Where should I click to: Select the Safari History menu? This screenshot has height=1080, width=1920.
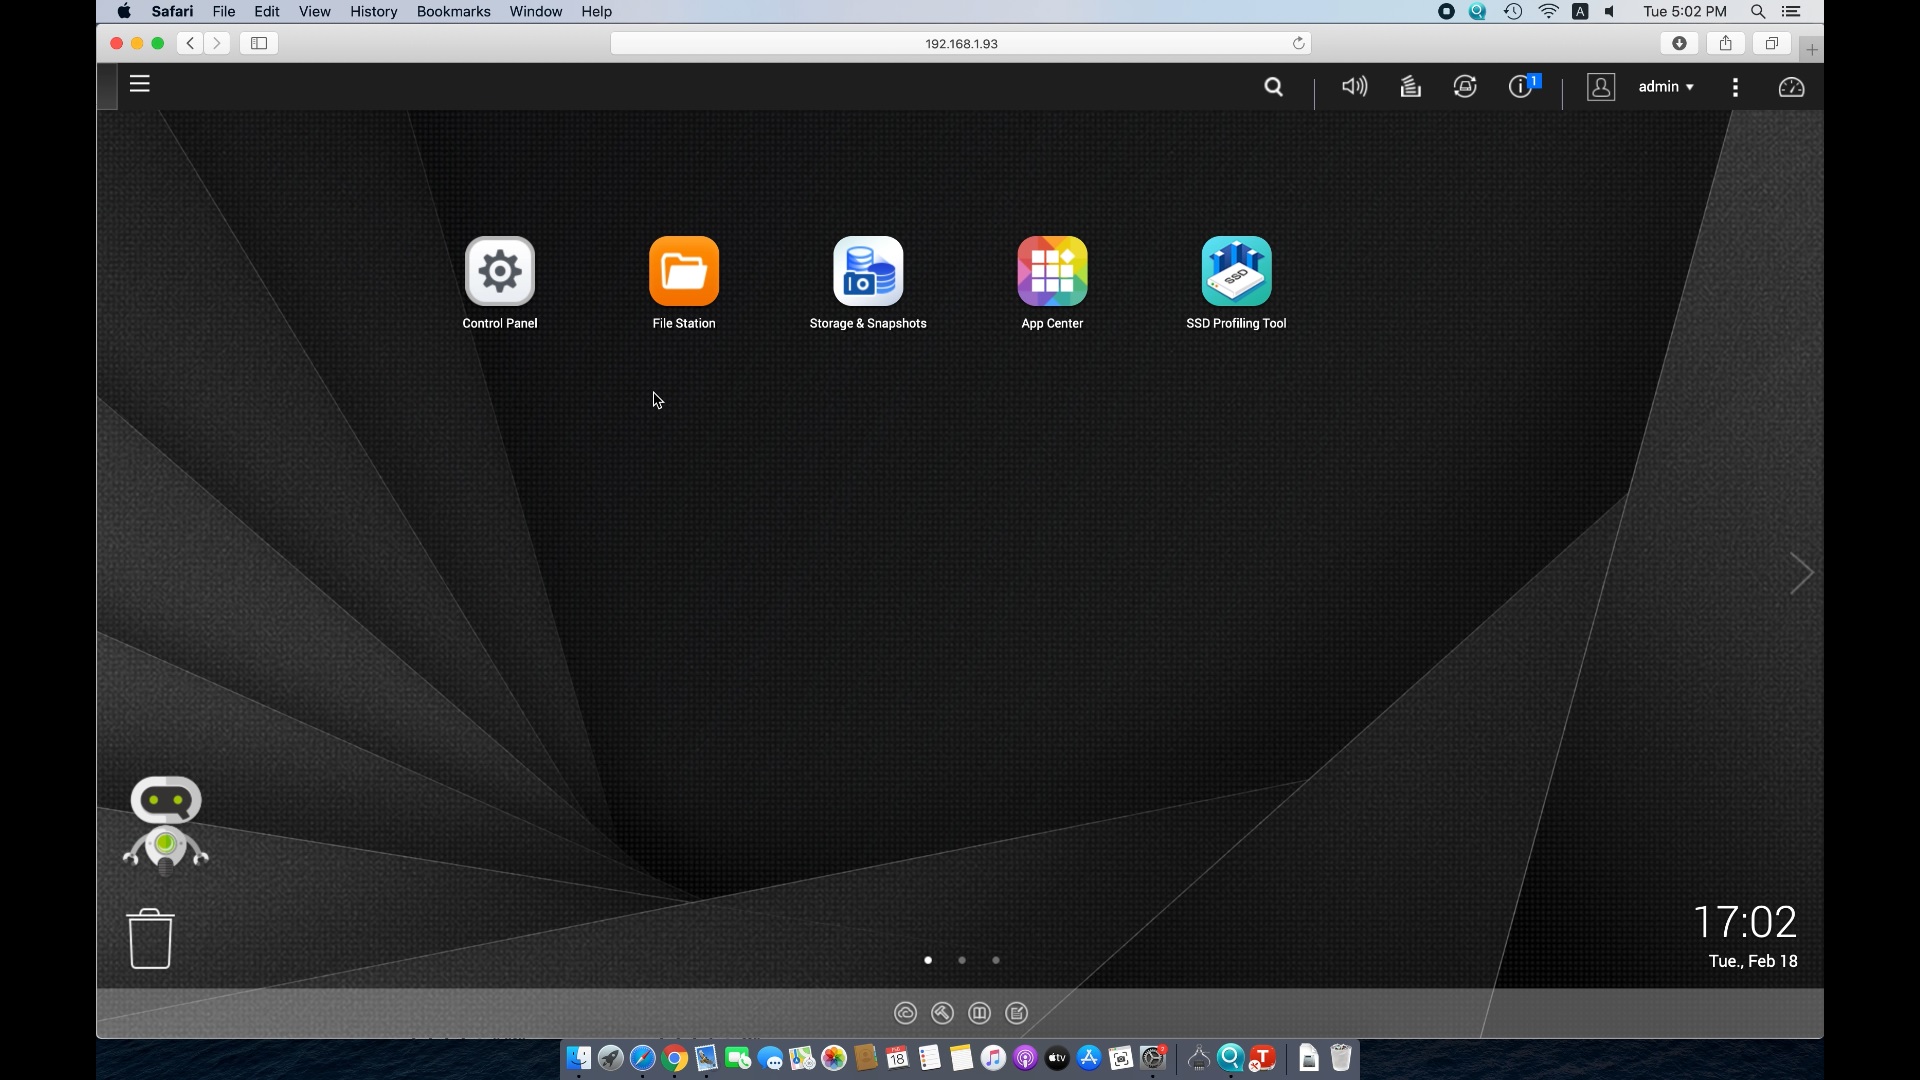click(x=373, y=12)
